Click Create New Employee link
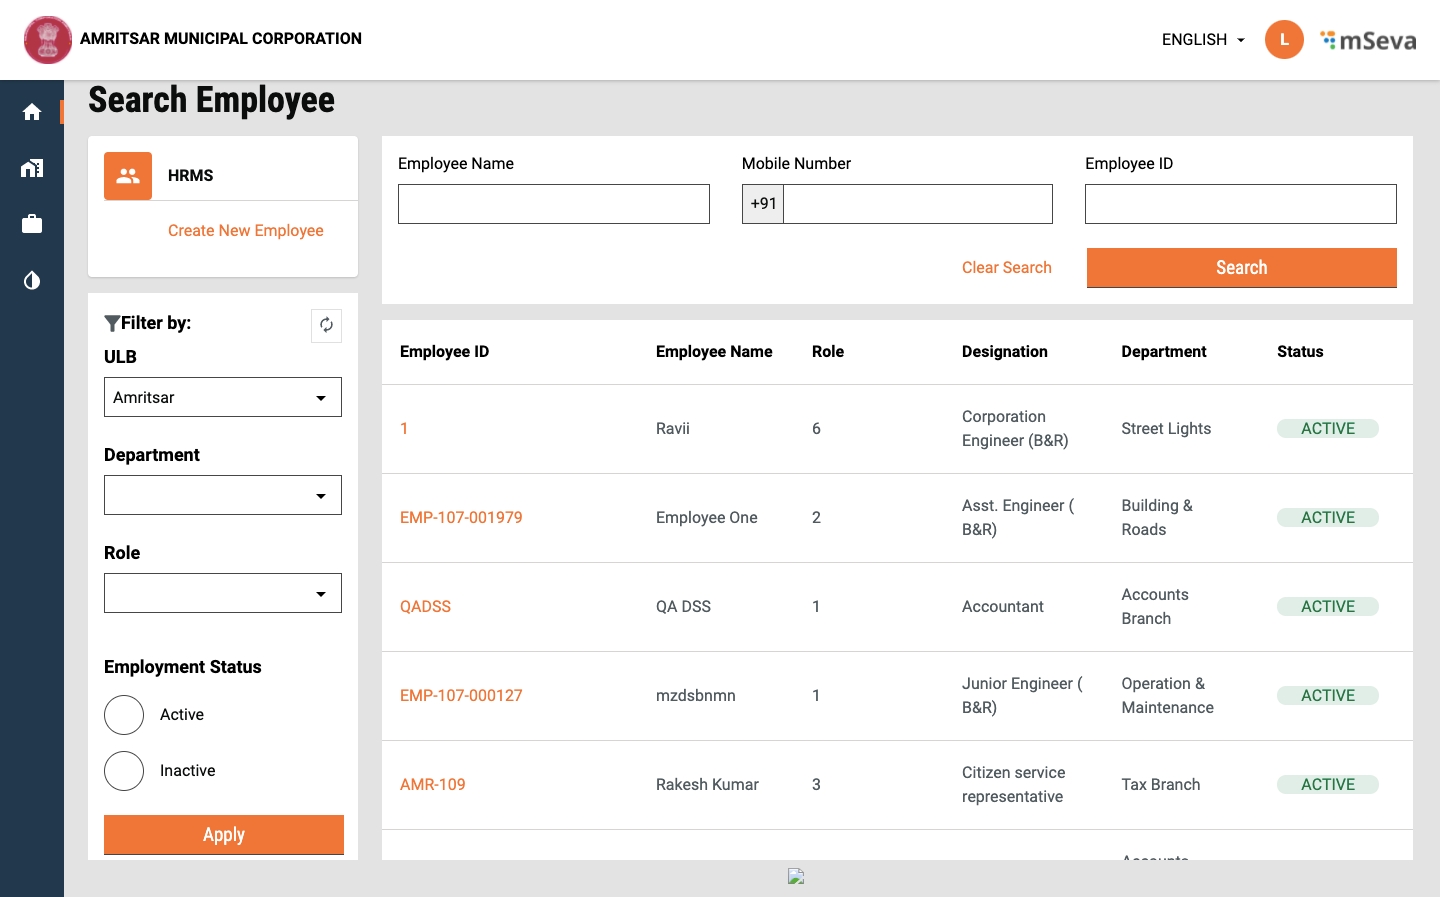Image resolution: width=1440 pixels, height=897 pixels. tap(245, 231)
